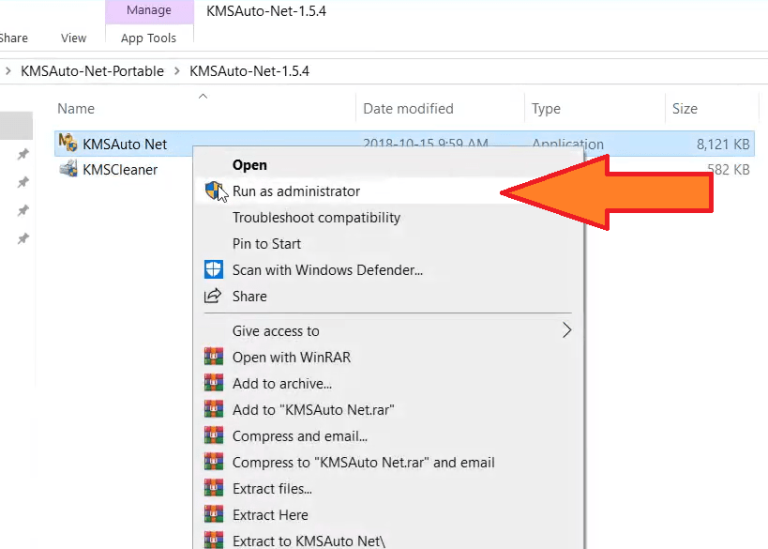This screenshot has width=768, height=549.
Task: Click the KMSCleaner file icon
Action: coord(68,168)
